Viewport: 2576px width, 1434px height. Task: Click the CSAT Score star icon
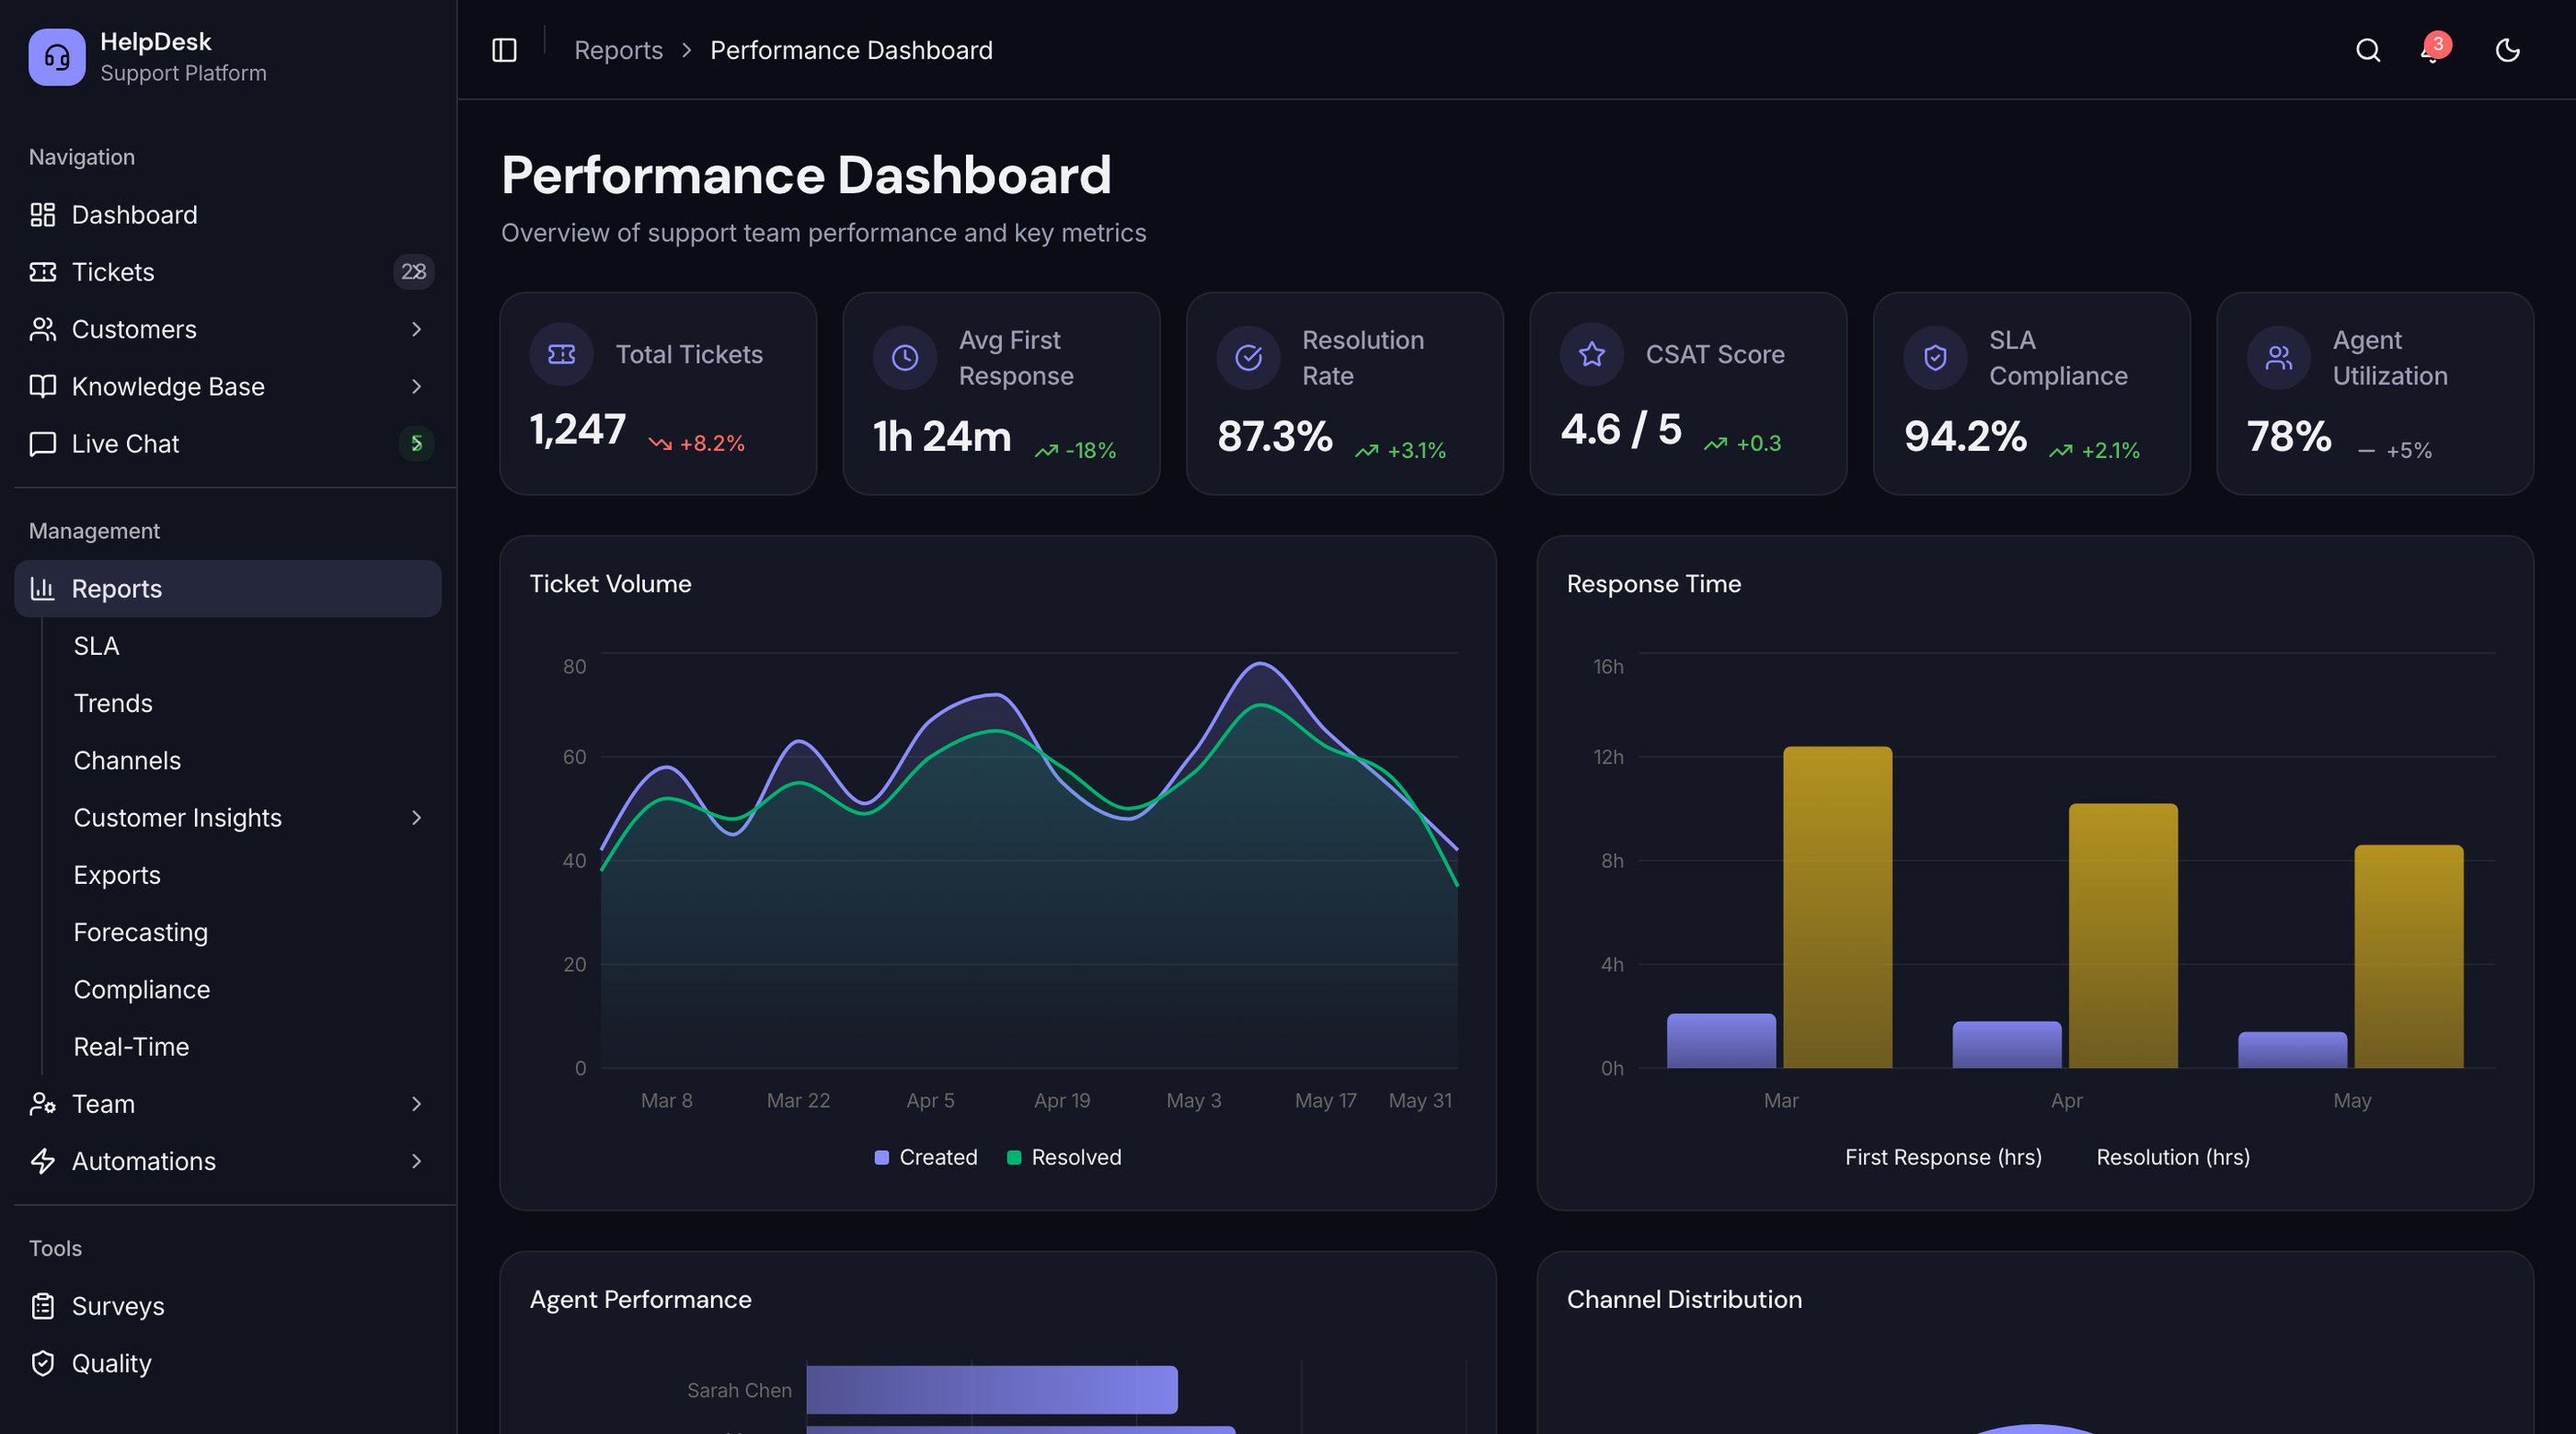pyautogui.click(x=1591, y=354)
